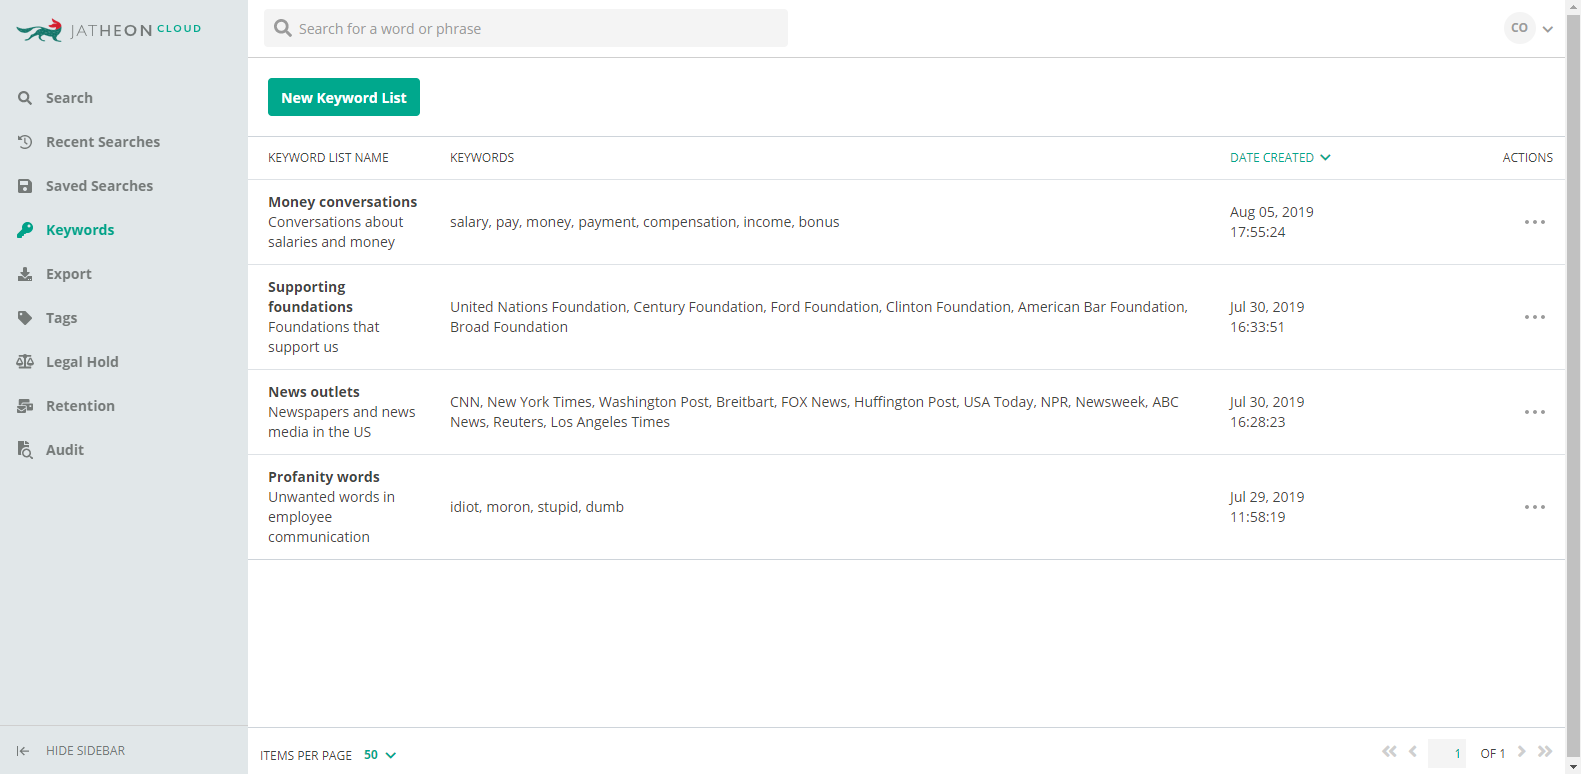This screenshot has height=774, width=1581.
Task: Click ACTIONS column header
Action: pyautogui.click(x=1528, y=158)
